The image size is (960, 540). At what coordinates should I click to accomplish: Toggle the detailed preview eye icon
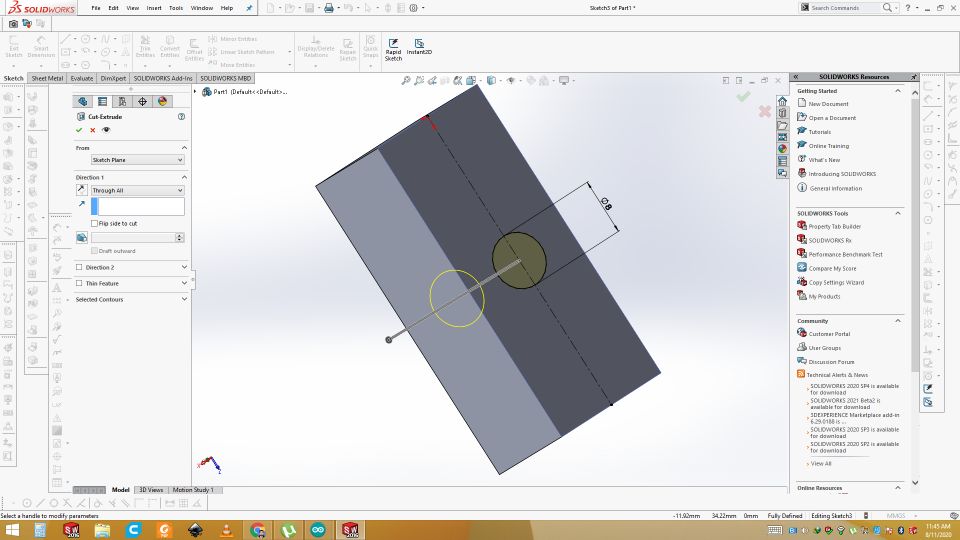[106, 130]
